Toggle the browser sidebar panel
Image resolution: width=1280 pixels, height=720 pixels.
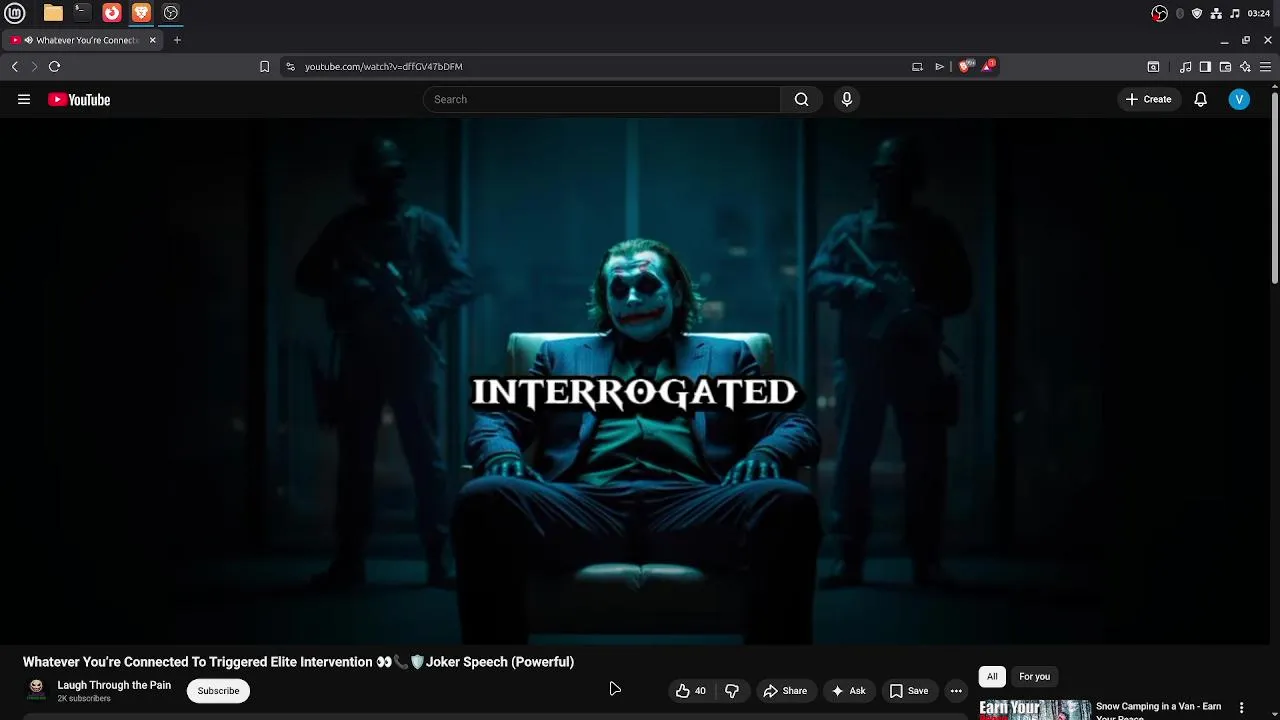click(1205, 67)
